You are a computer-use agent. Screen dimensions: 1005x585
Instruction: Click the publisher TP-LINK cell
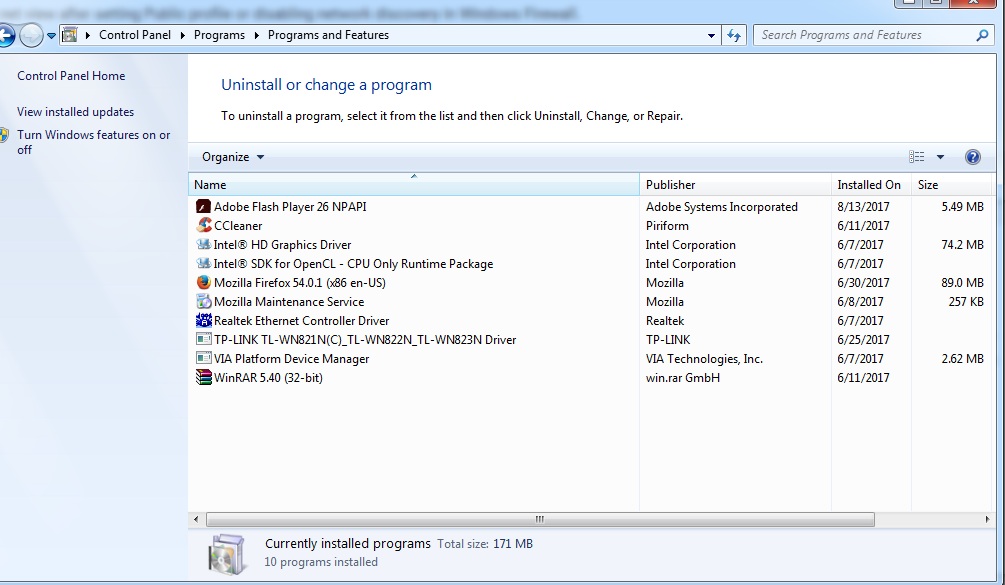(x=668, y=340)
